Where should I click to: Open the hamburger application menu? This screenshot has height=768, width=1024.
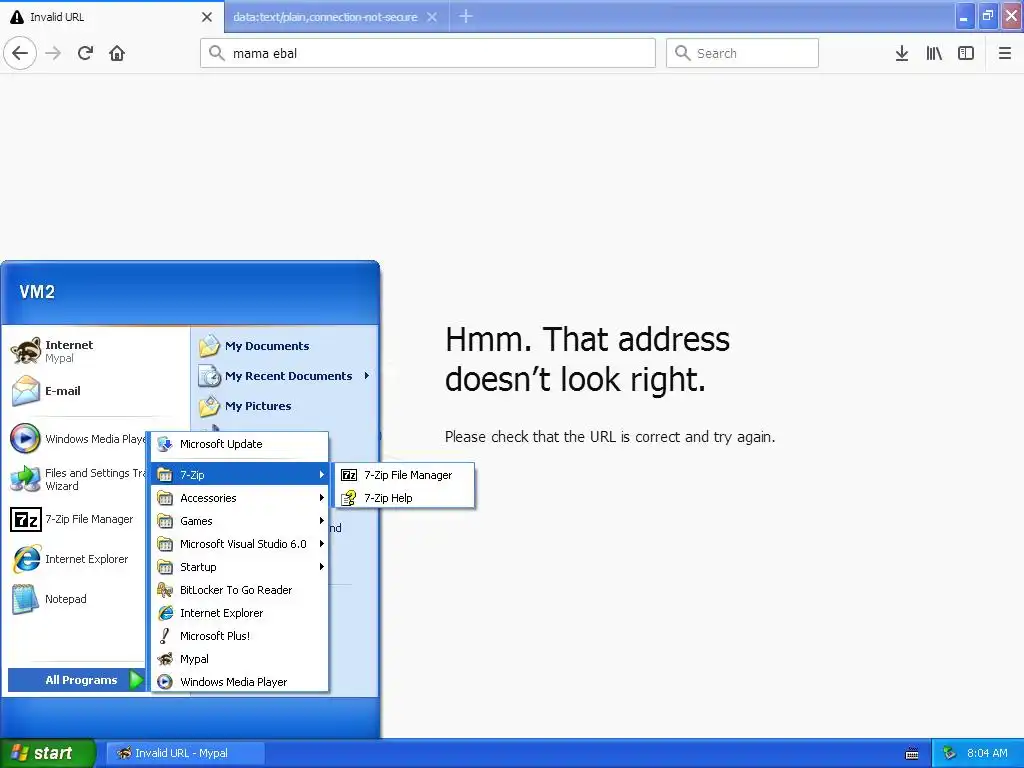(x=1004, y=53)
